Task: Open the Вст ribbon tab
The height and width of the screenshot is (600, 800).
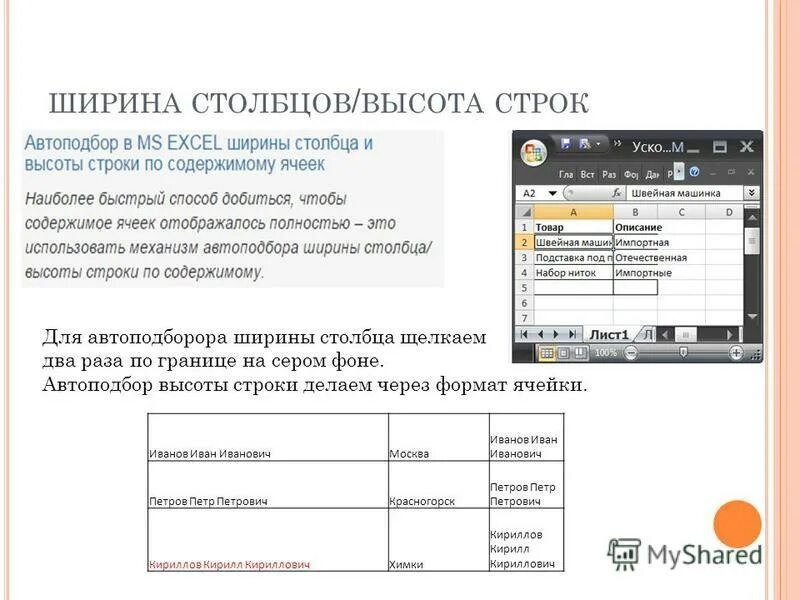Action: coord(588,174)
